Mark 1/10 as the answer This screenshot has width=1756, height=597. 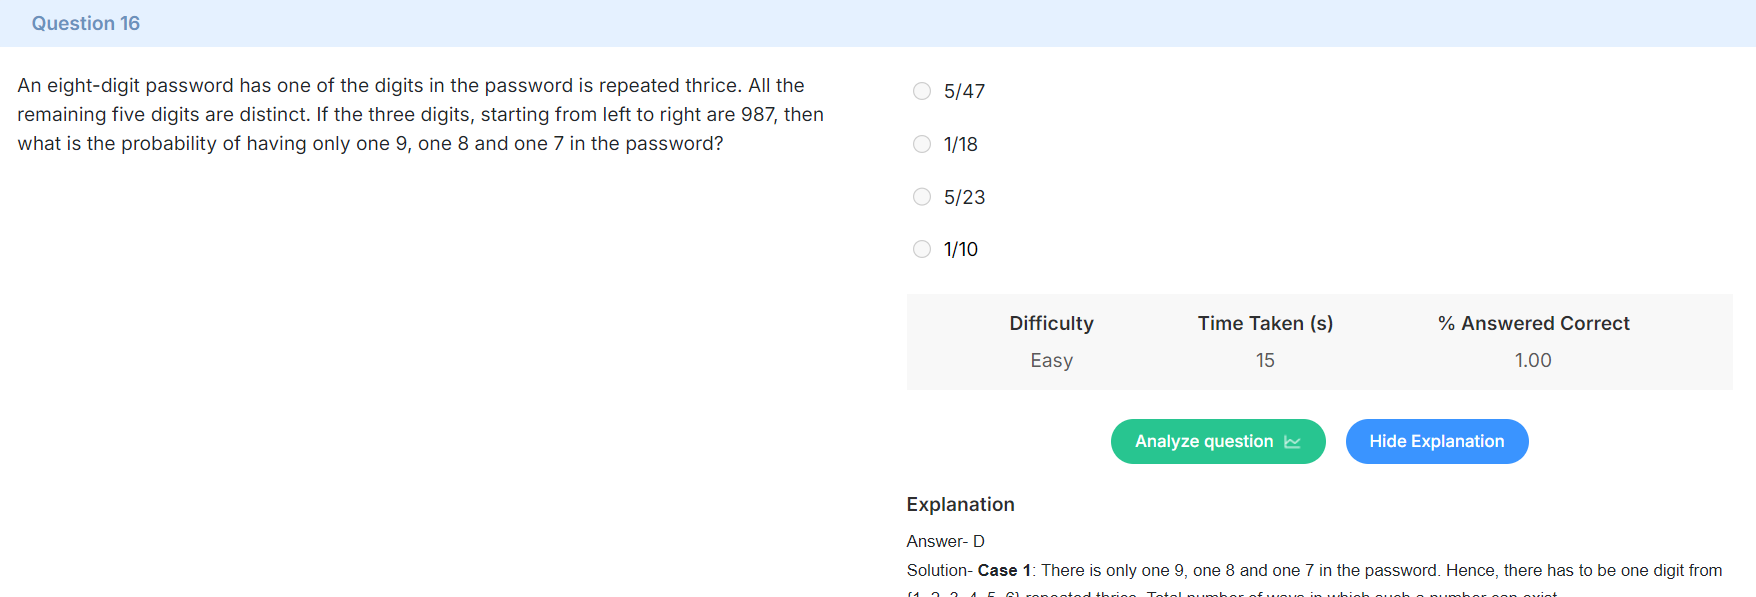922,249
